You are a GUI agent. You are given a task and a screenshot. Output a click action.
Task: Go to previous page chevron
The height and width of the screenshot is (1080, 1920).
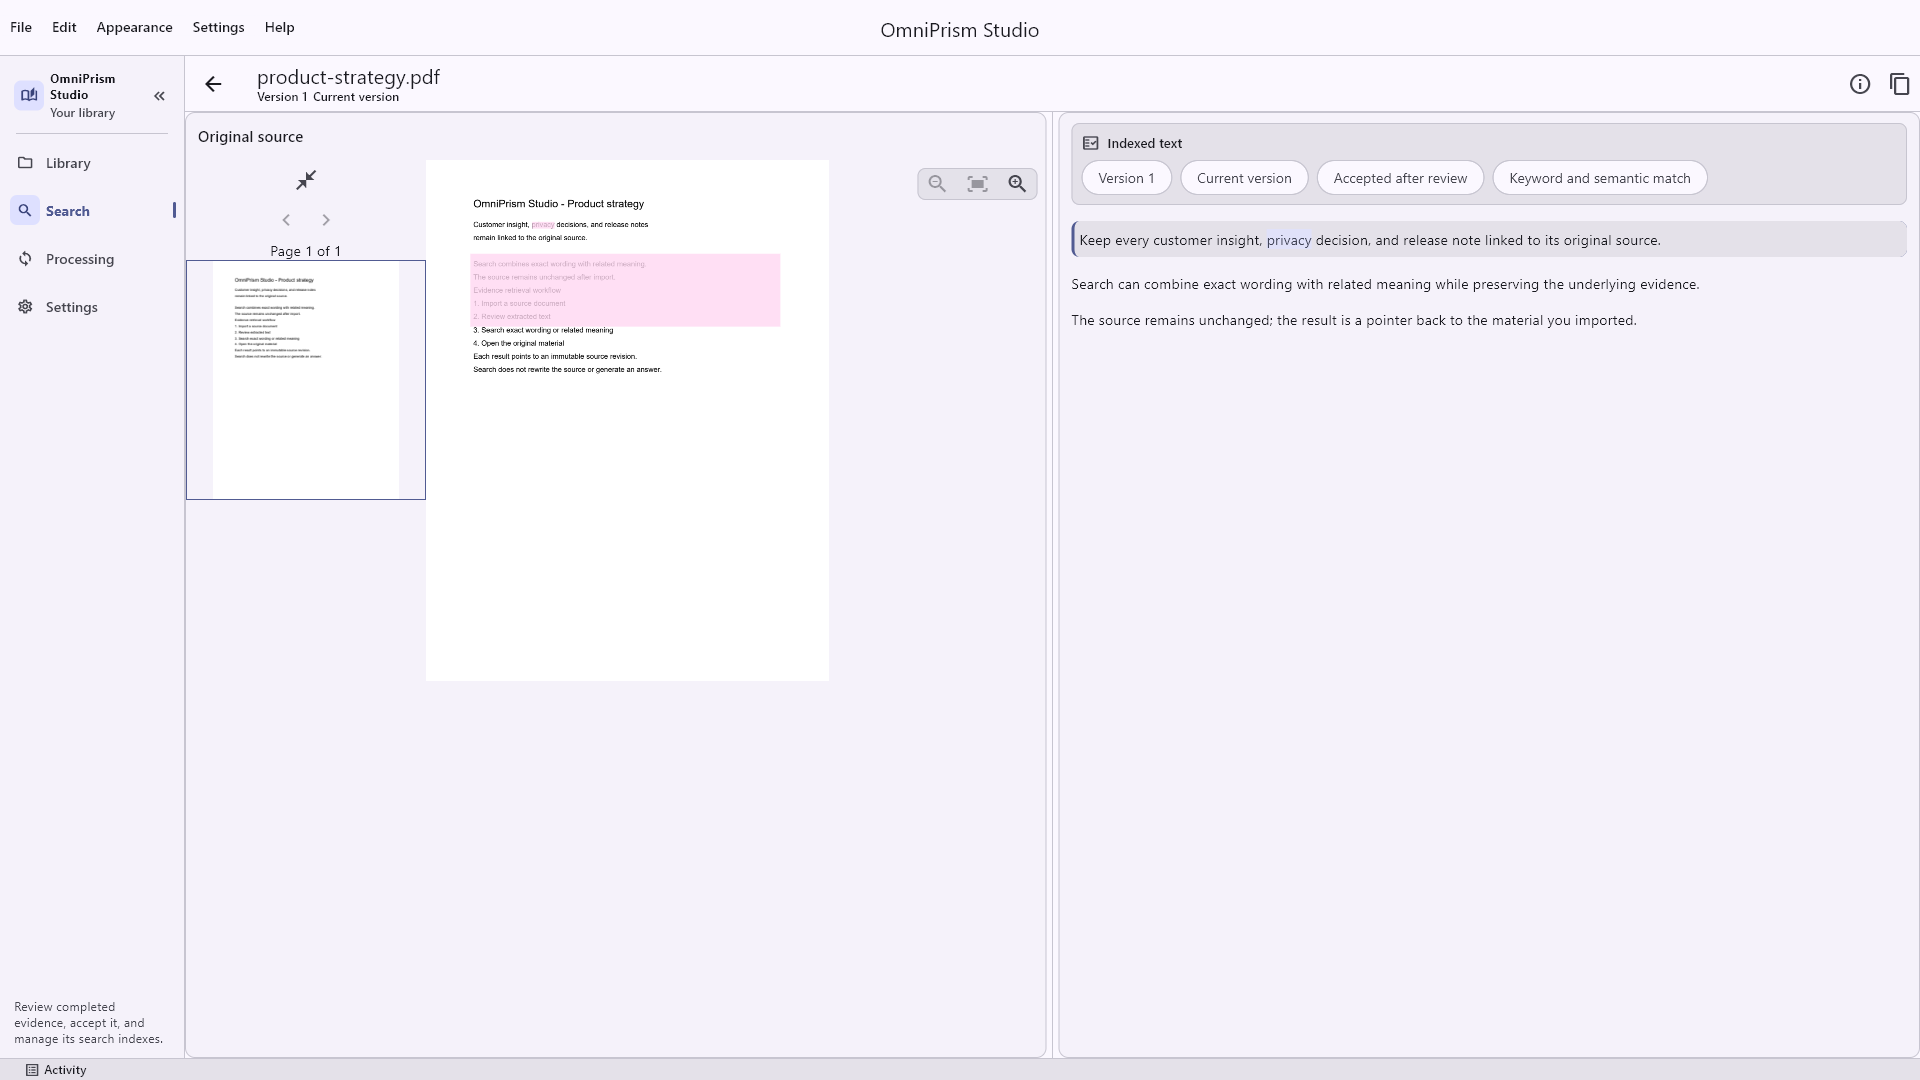(286, 220)
